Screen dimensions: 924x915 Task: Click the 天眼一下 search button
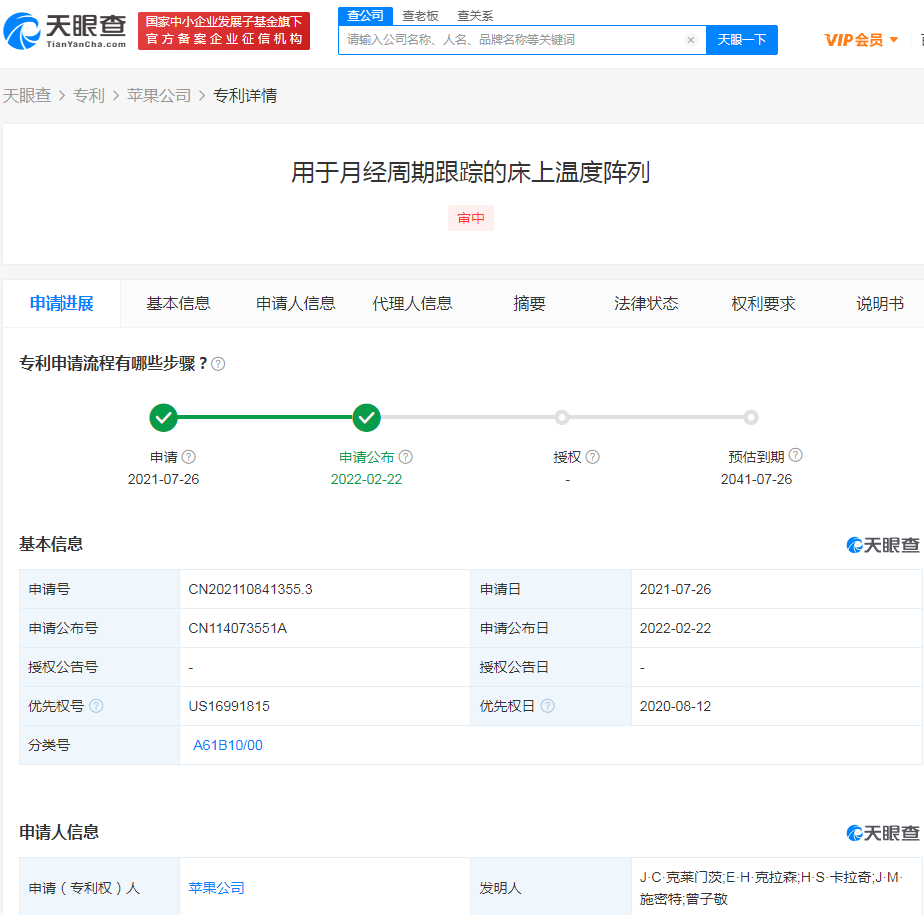[x=742, y=40]
